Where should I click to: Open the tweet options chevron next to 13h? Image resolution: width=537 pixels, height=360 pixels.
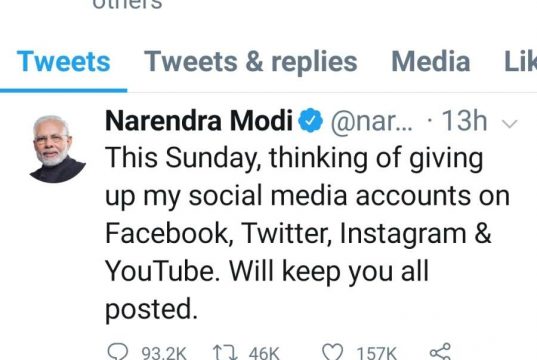[x=510, y=123]
